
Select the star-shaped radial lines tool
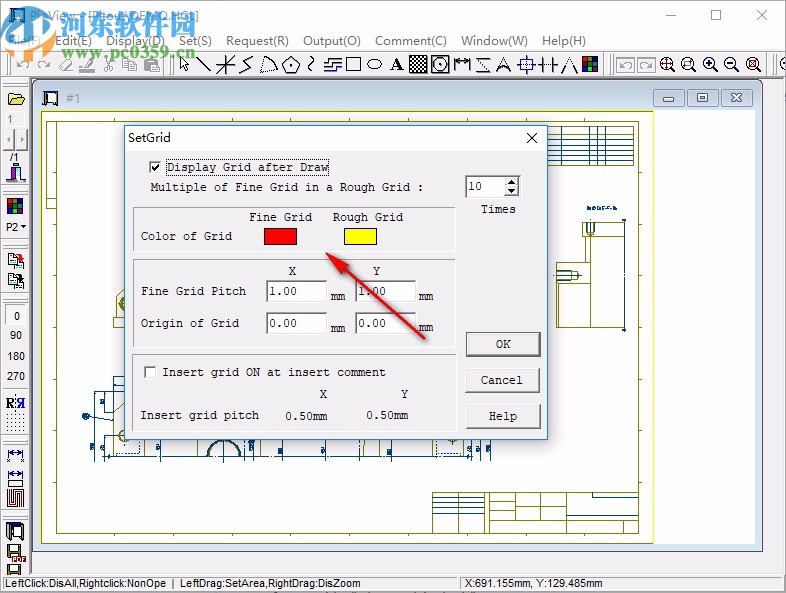(226, 64)
